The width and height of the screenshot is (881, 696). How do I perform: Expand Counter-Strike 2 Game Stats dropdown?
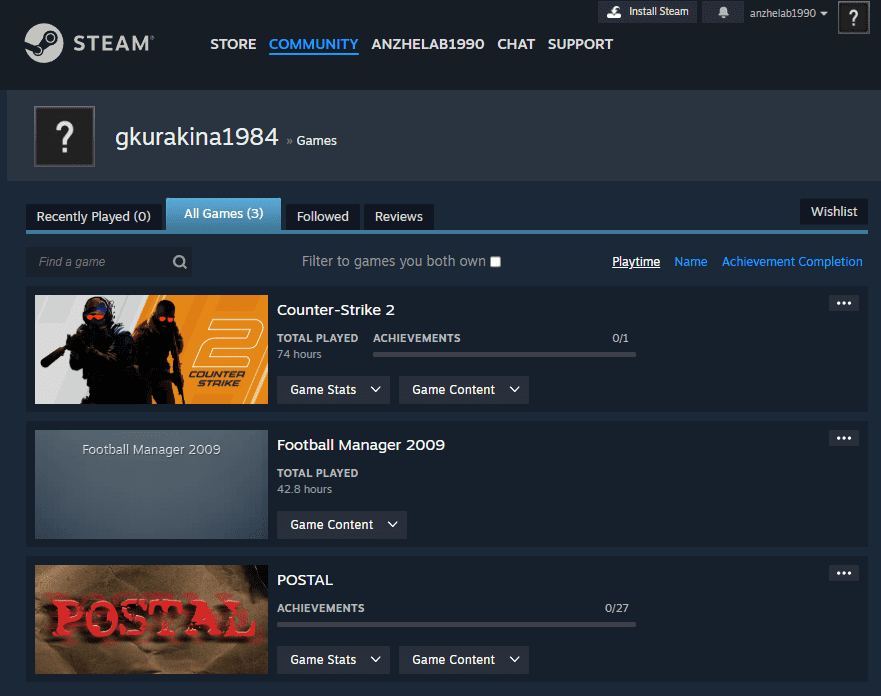click(x=333, y=390)
